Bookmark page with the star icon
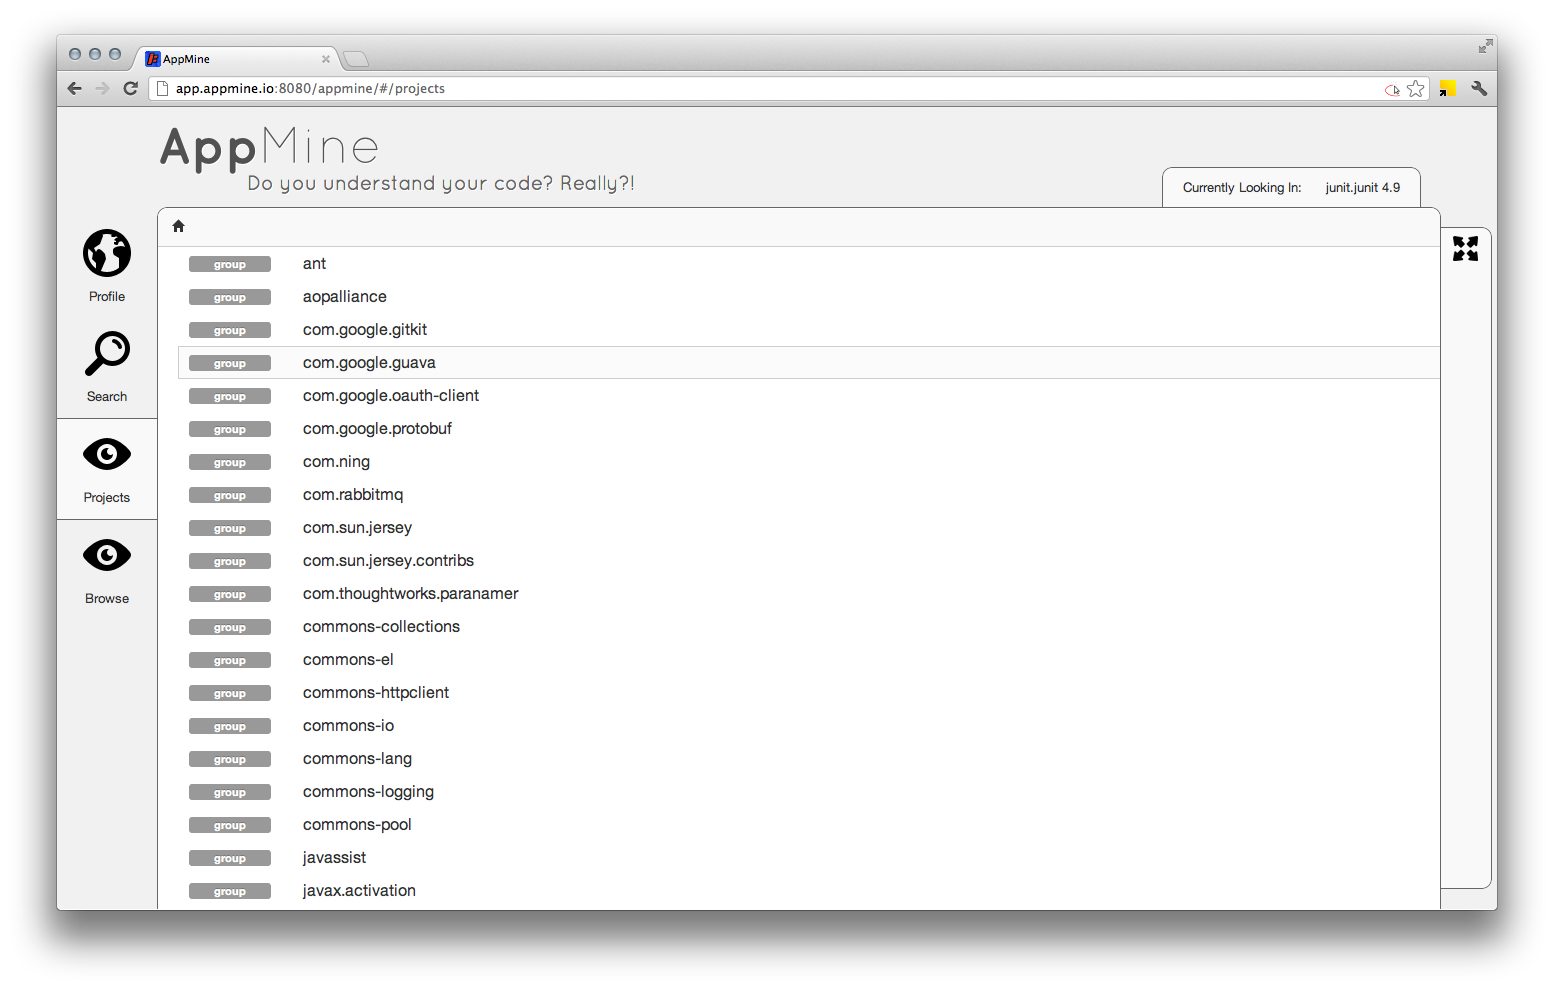The image size is (1554, 988). 1415,89
